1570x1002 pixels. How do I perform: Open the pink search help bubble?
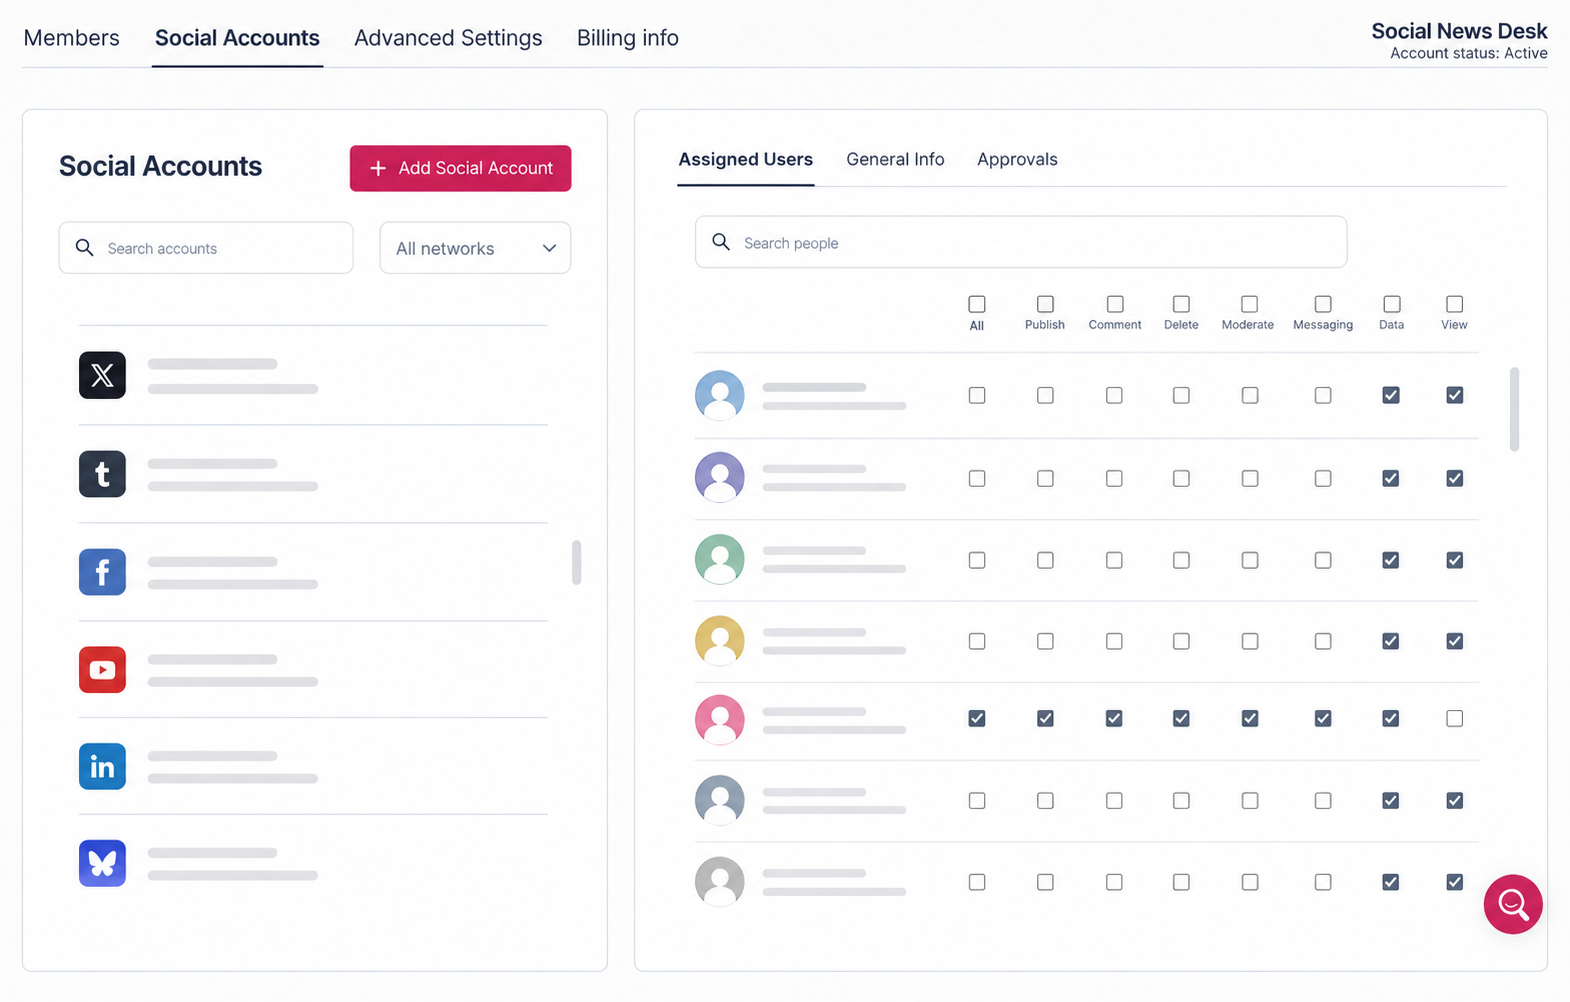[x=1512, y=904]
